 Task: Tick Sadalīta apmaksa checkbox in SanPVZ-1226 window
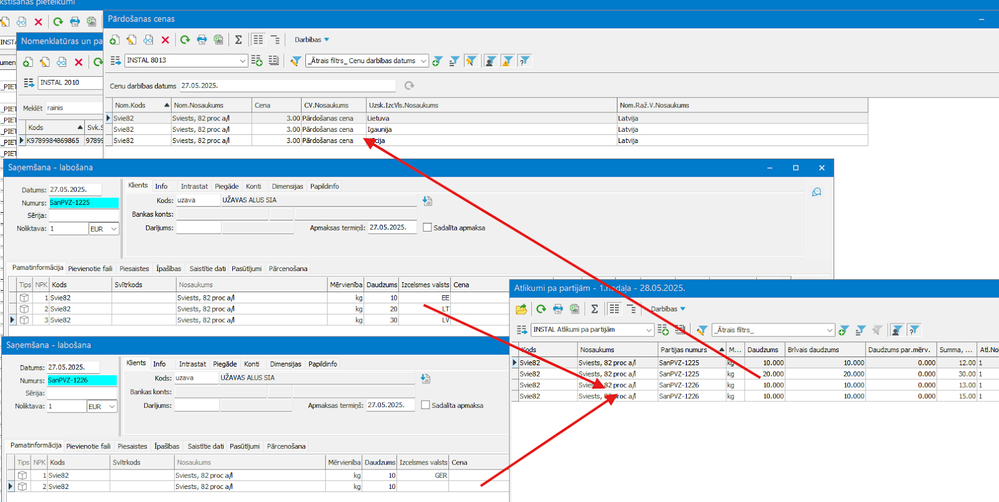click(426, 405)
